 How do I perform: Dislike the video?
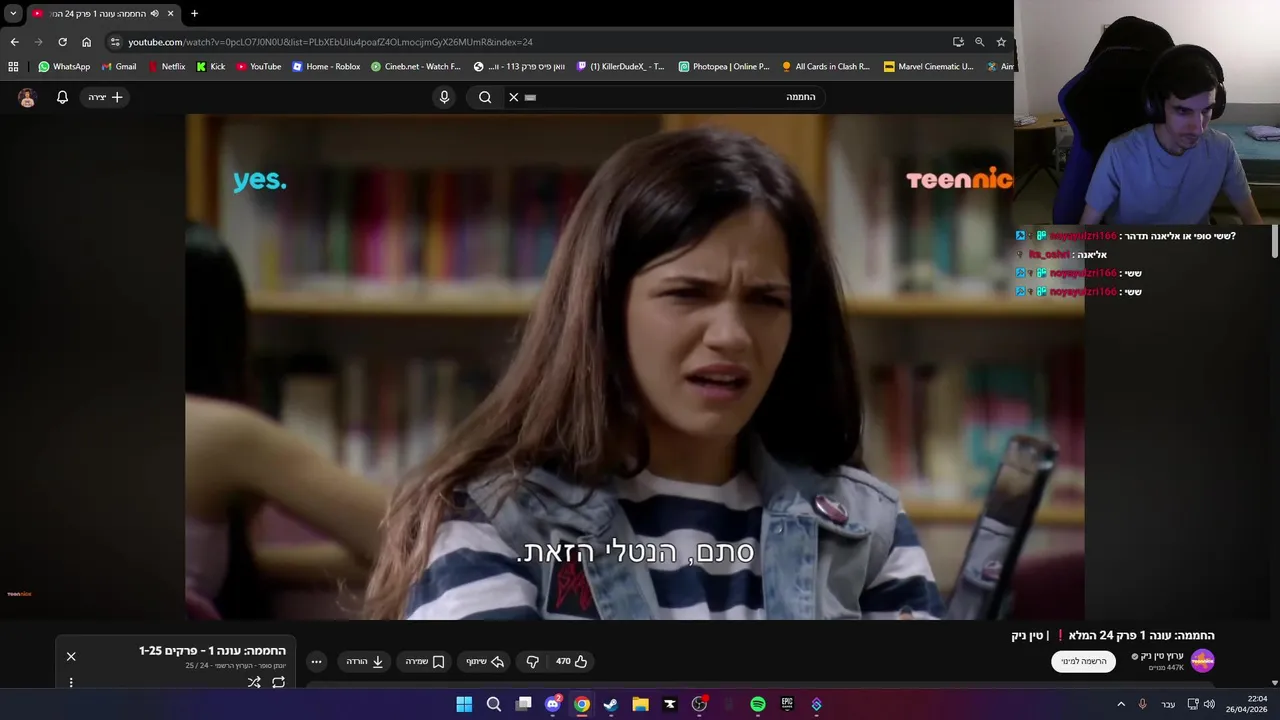[532, 661]
